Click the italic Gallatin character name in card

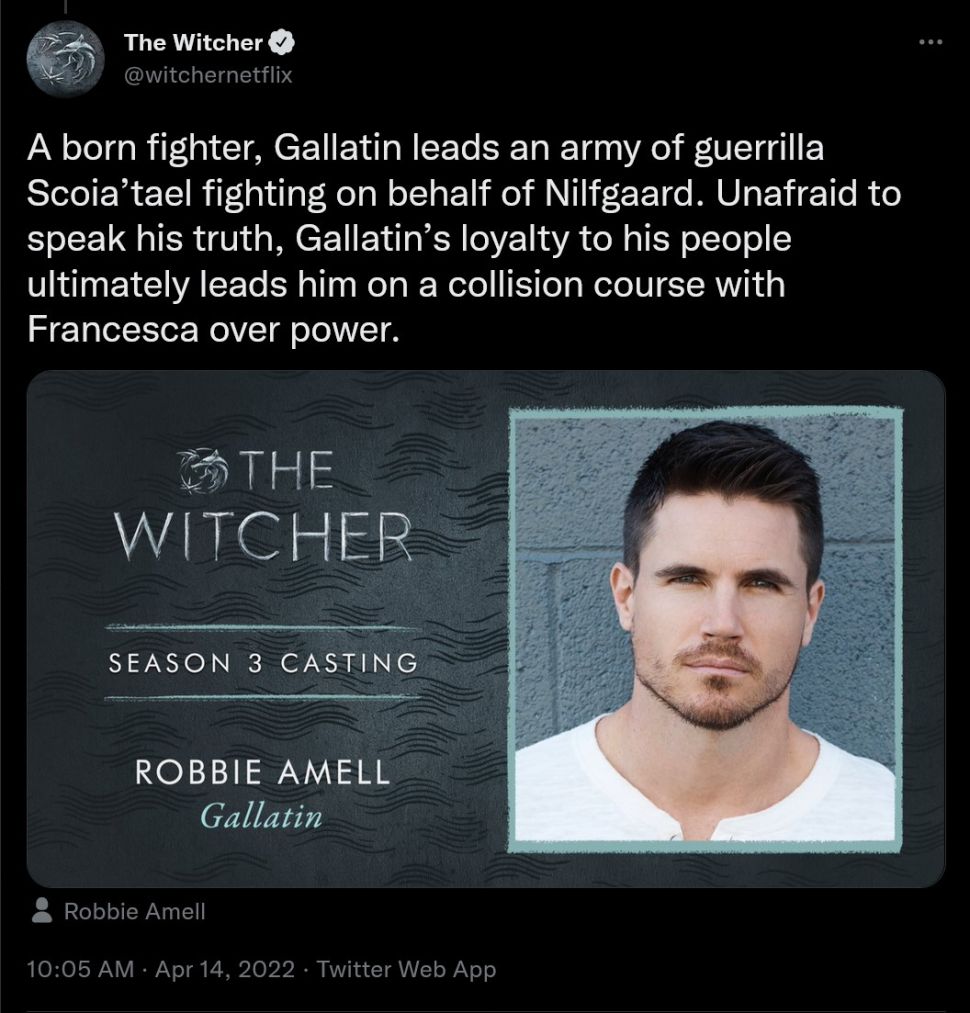pyautogui.click(x=261, y=815)
